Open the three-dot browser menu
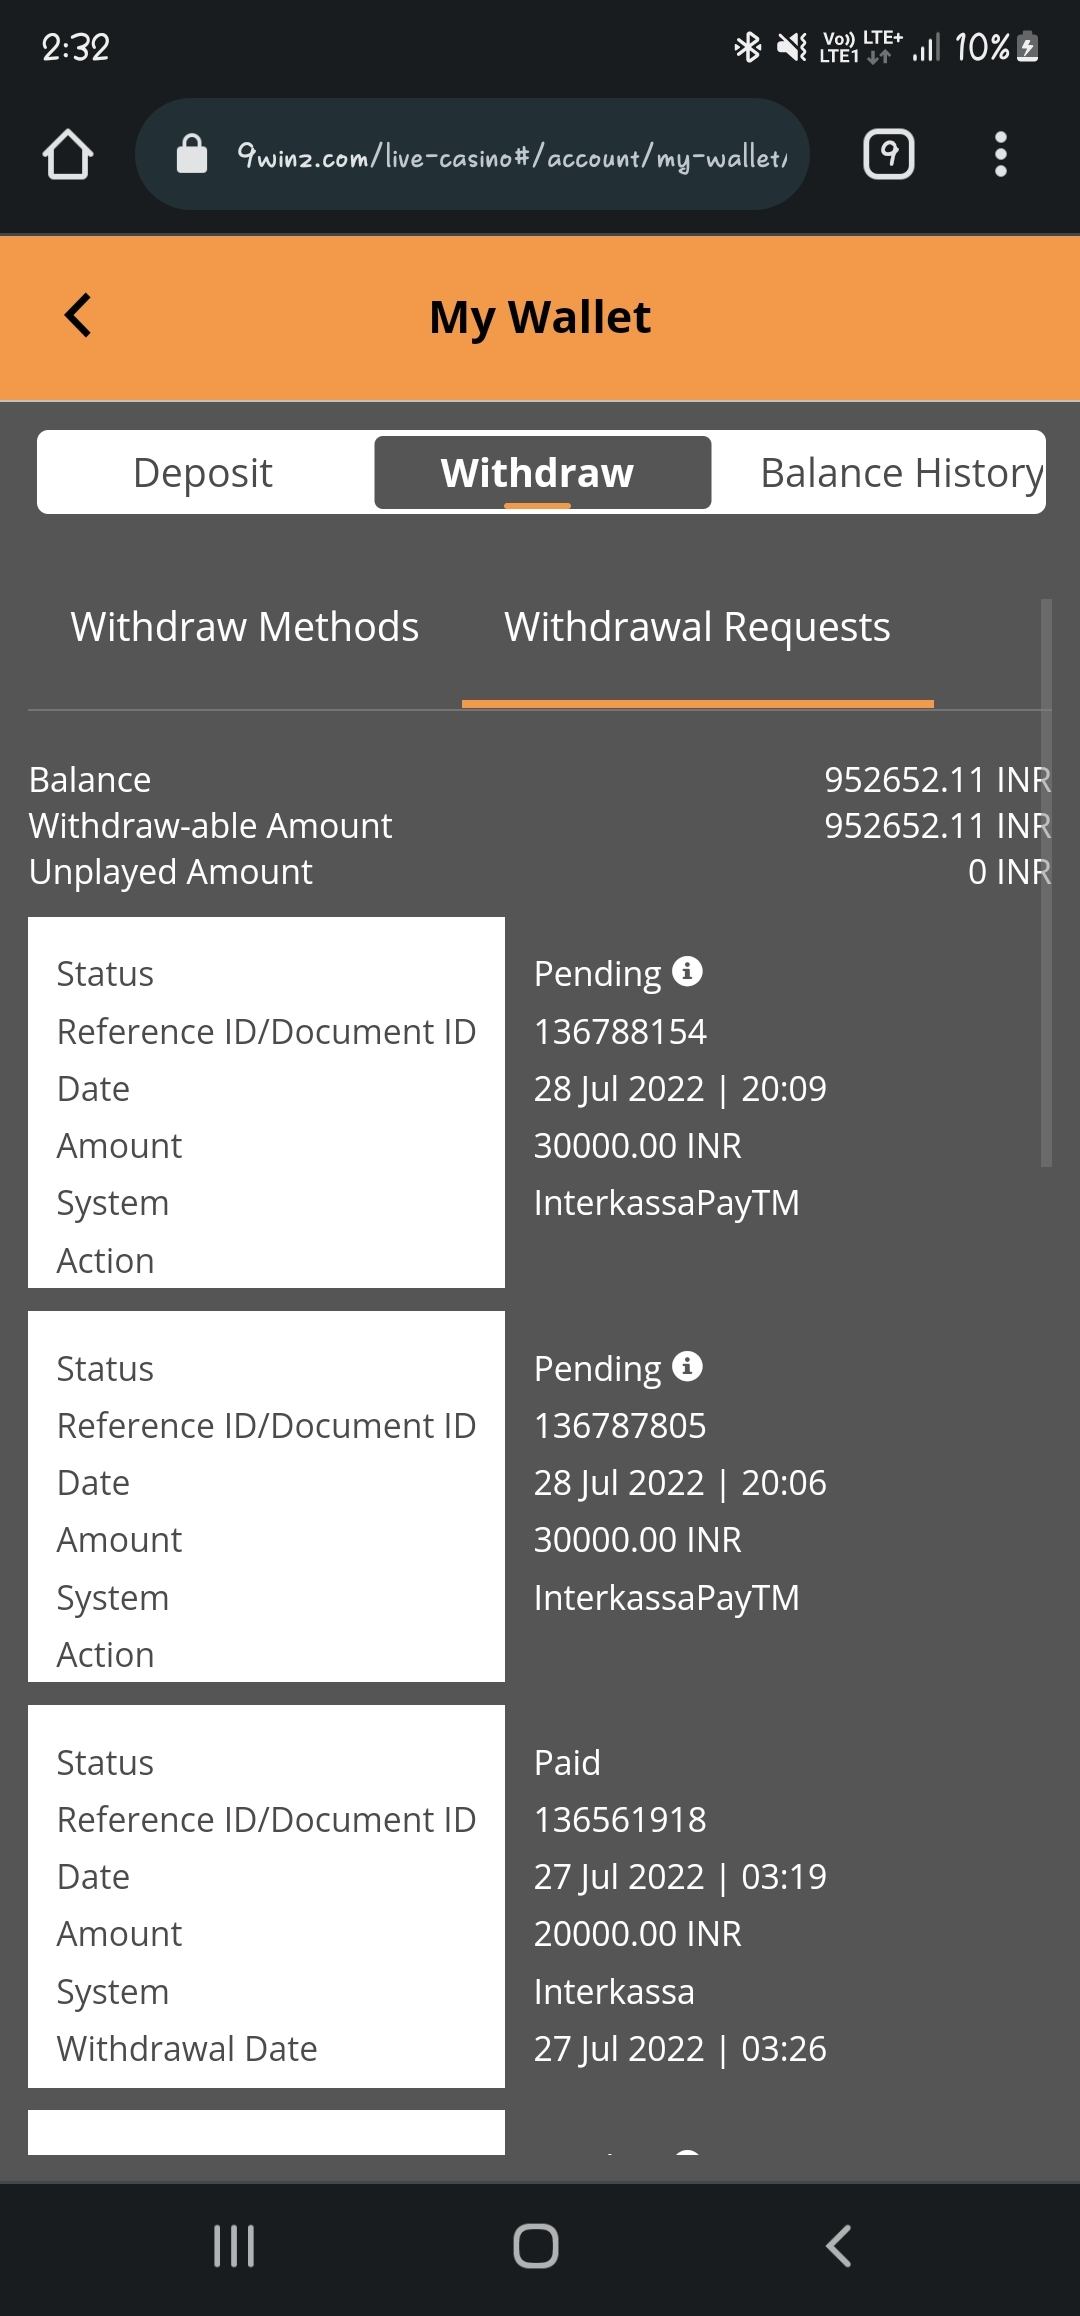 click(x=1000, y=155)
